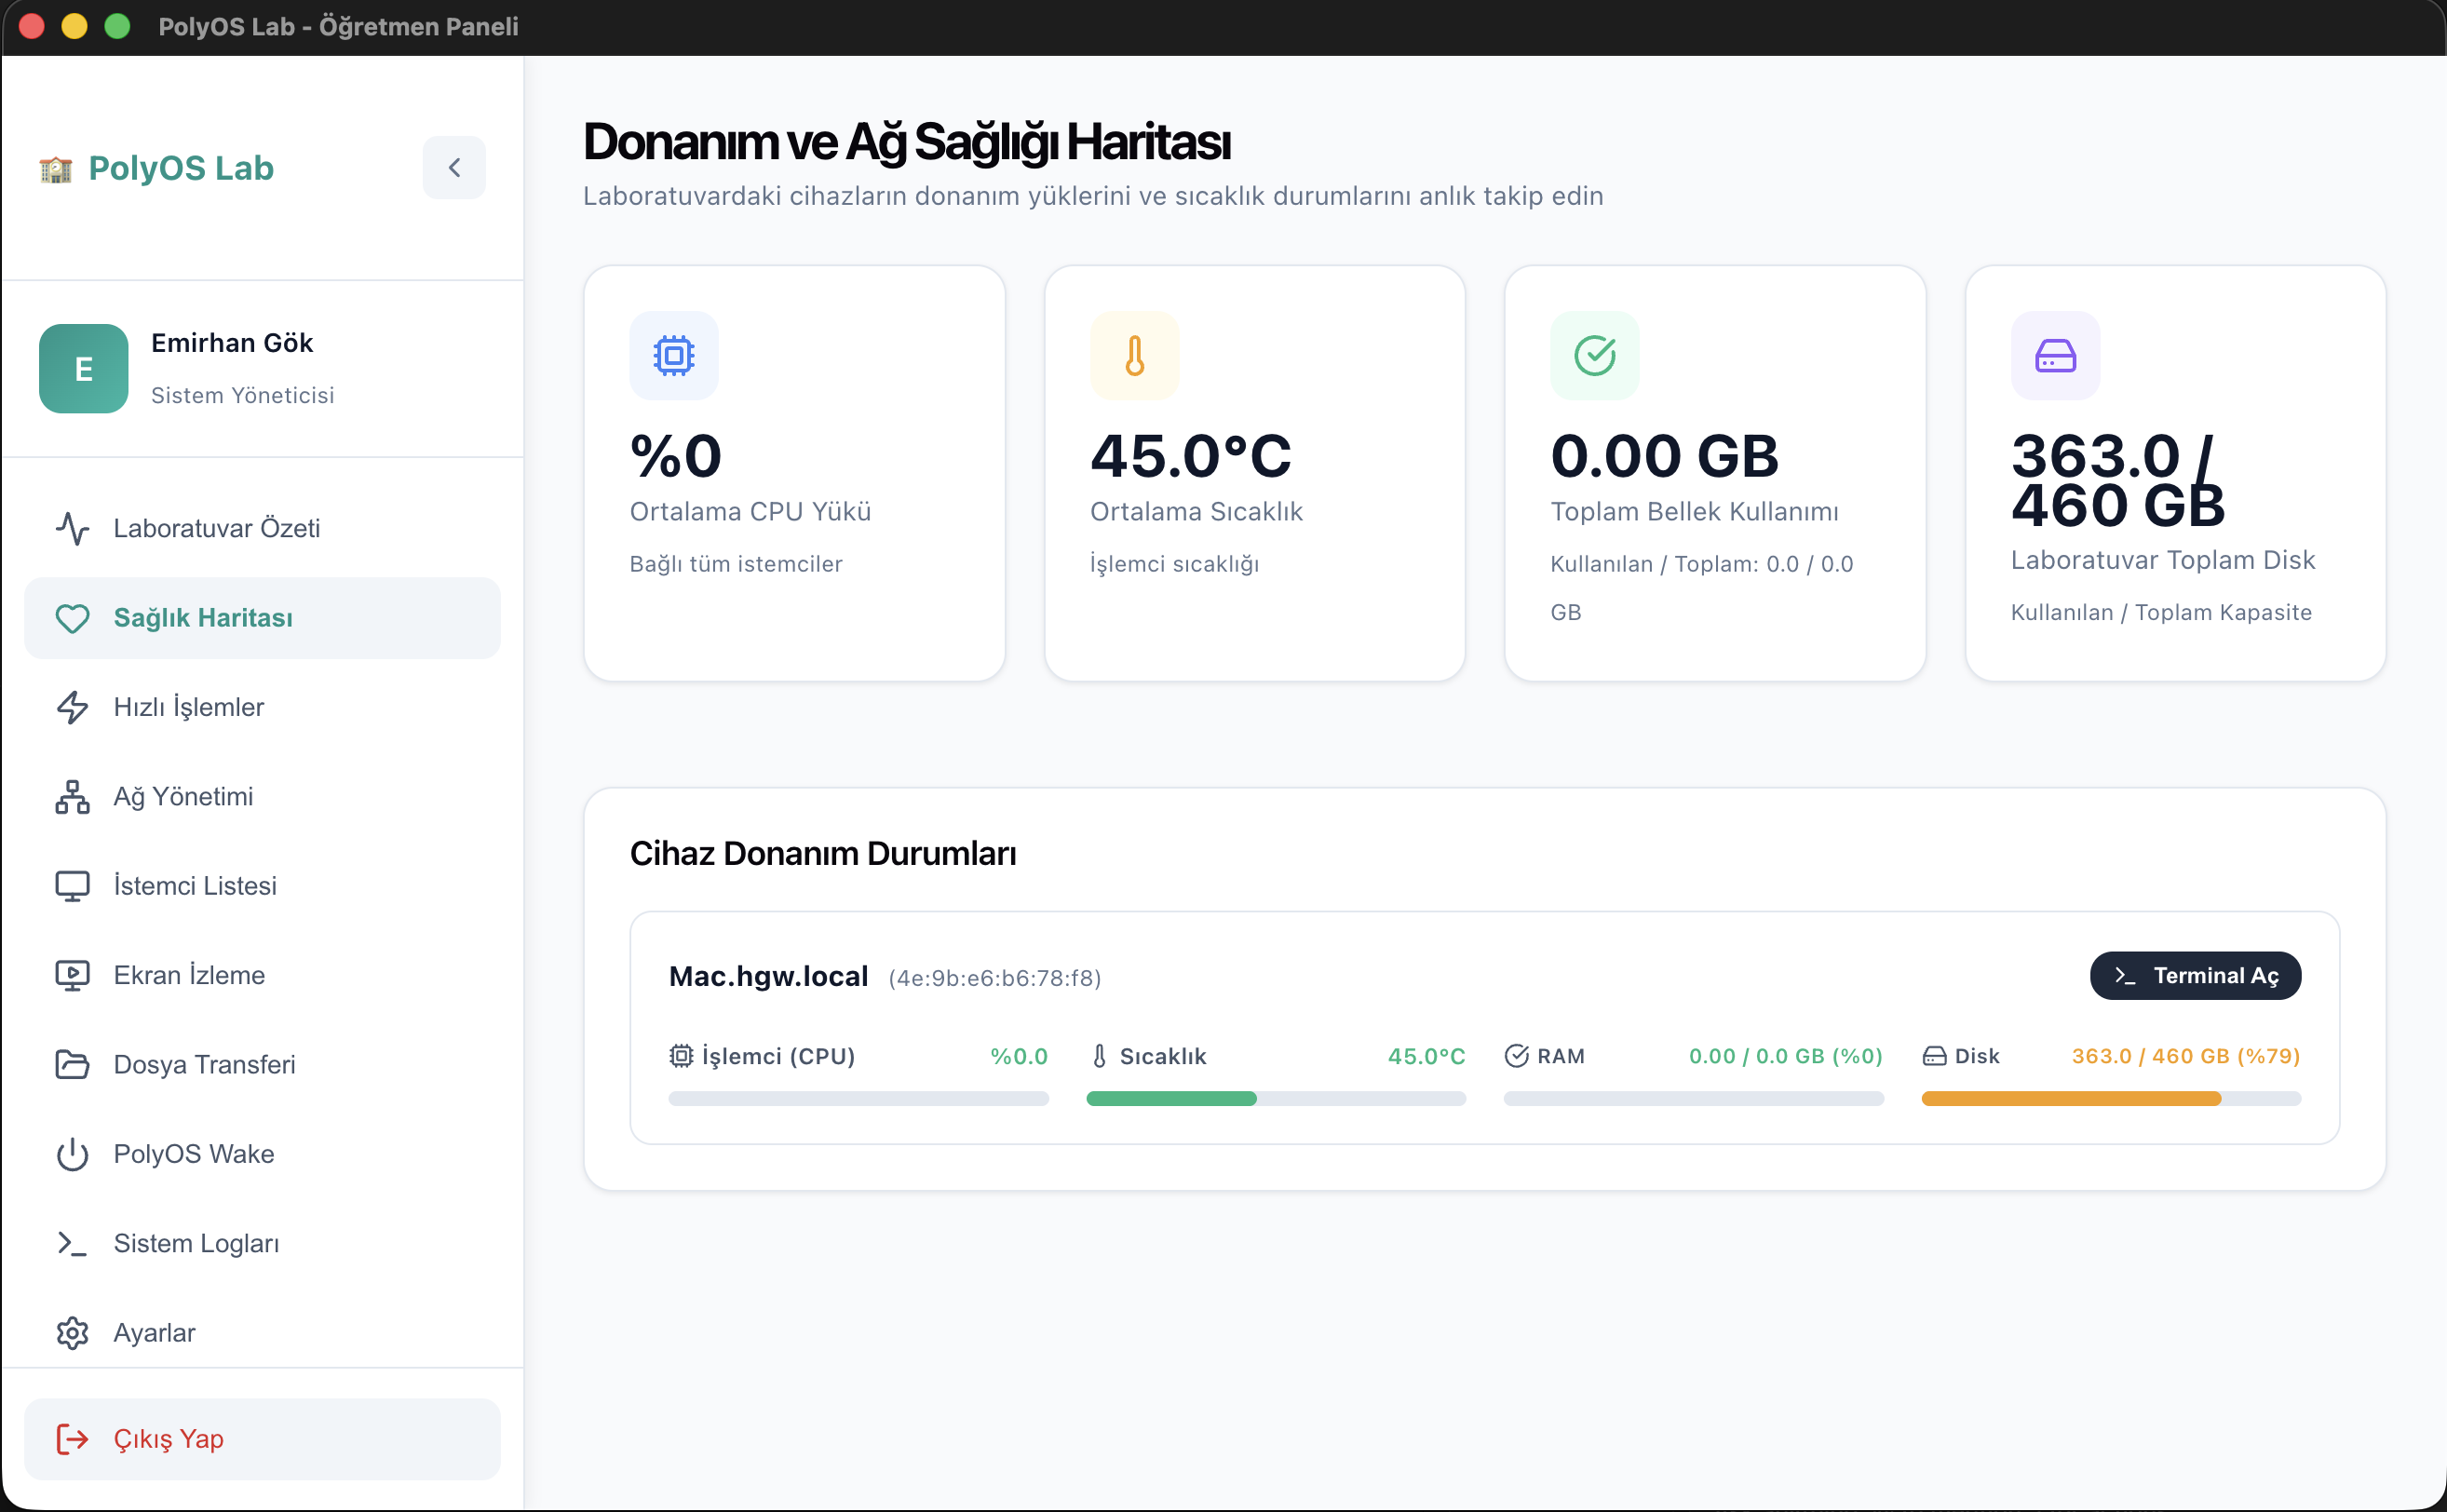Click the %0.0 CPU reading
Image resolution: width=2447 pixels, height=1512 pixels.
1019,1056
